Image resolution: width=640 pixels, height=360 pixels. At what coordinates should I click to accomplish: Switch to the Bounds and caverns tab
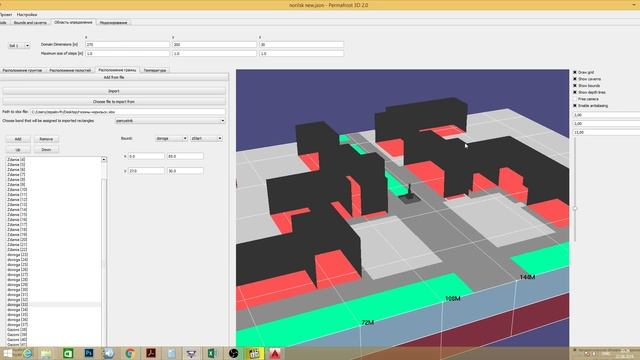pyautogui.click(x=30, y=22)
